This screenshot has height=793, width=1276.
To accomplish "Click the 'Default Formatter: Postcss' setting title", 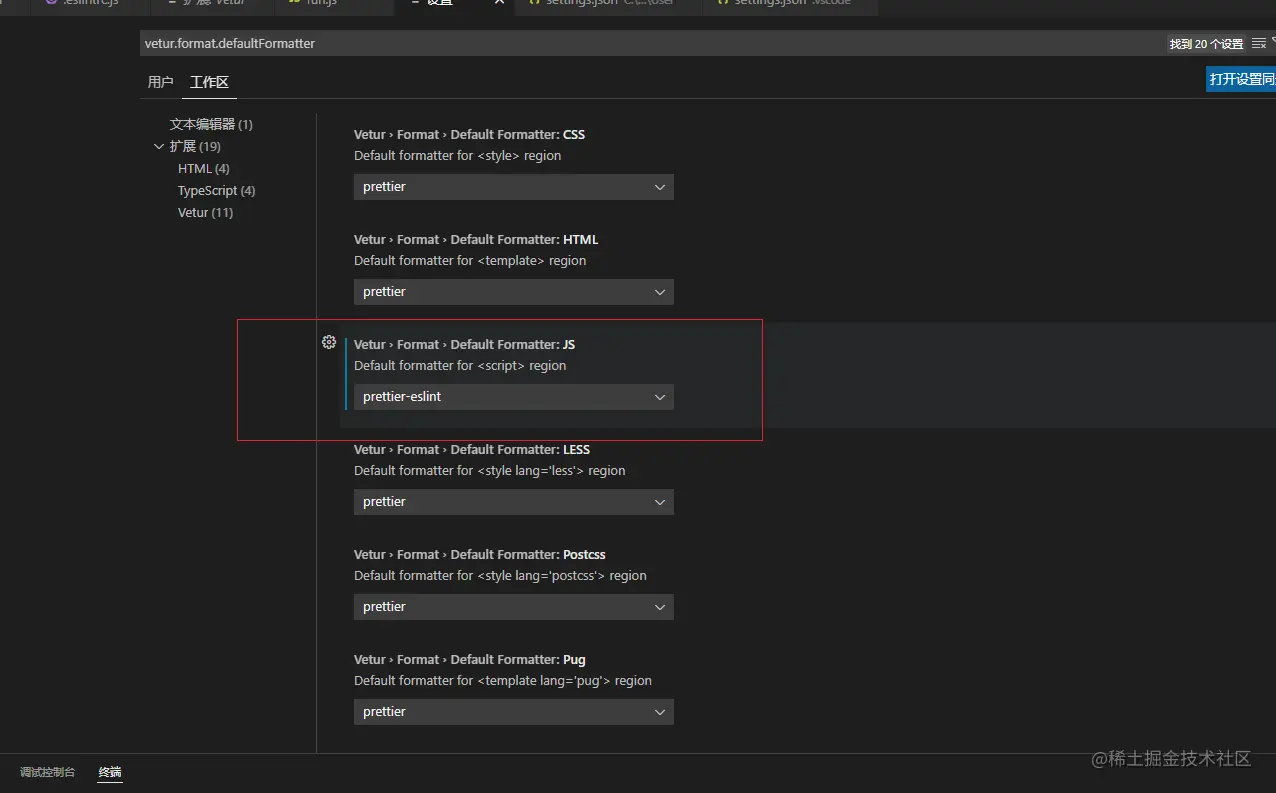I will (480, 554).
